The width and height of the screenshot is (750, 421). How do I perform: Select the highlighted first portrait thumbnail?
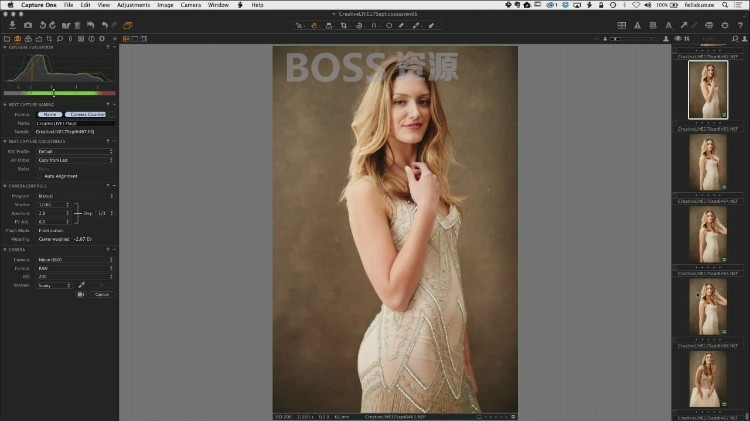pyautogui.click(x=707, y=89)
